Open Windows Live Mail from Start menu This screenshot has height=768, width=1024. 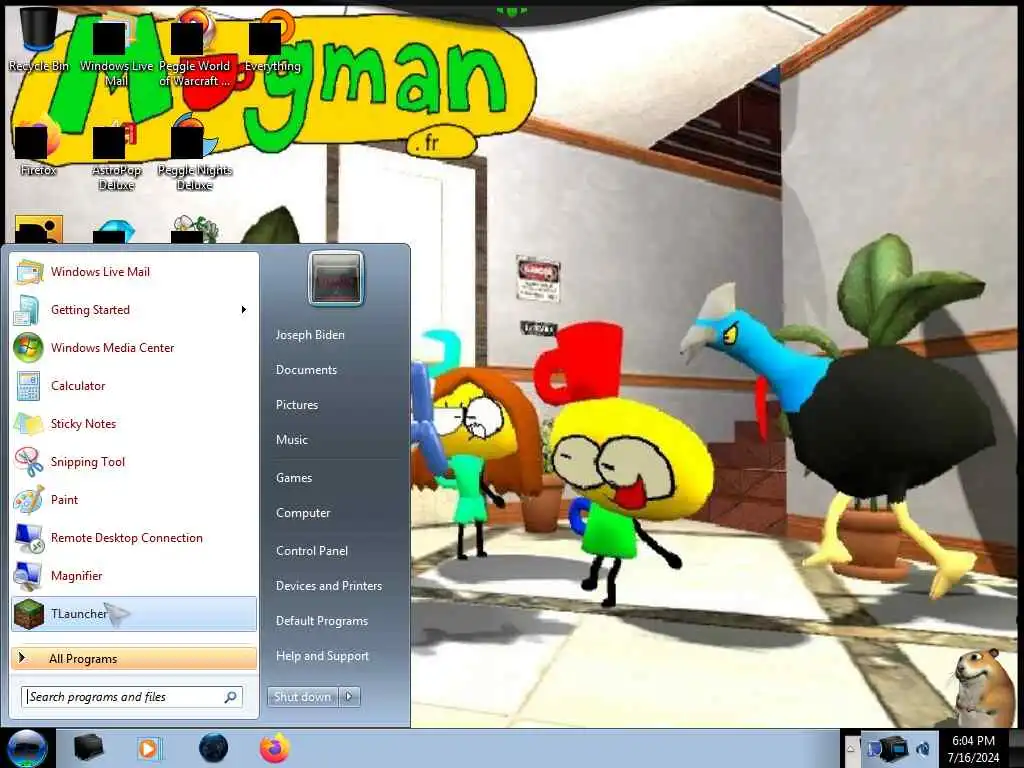[134, 272]
